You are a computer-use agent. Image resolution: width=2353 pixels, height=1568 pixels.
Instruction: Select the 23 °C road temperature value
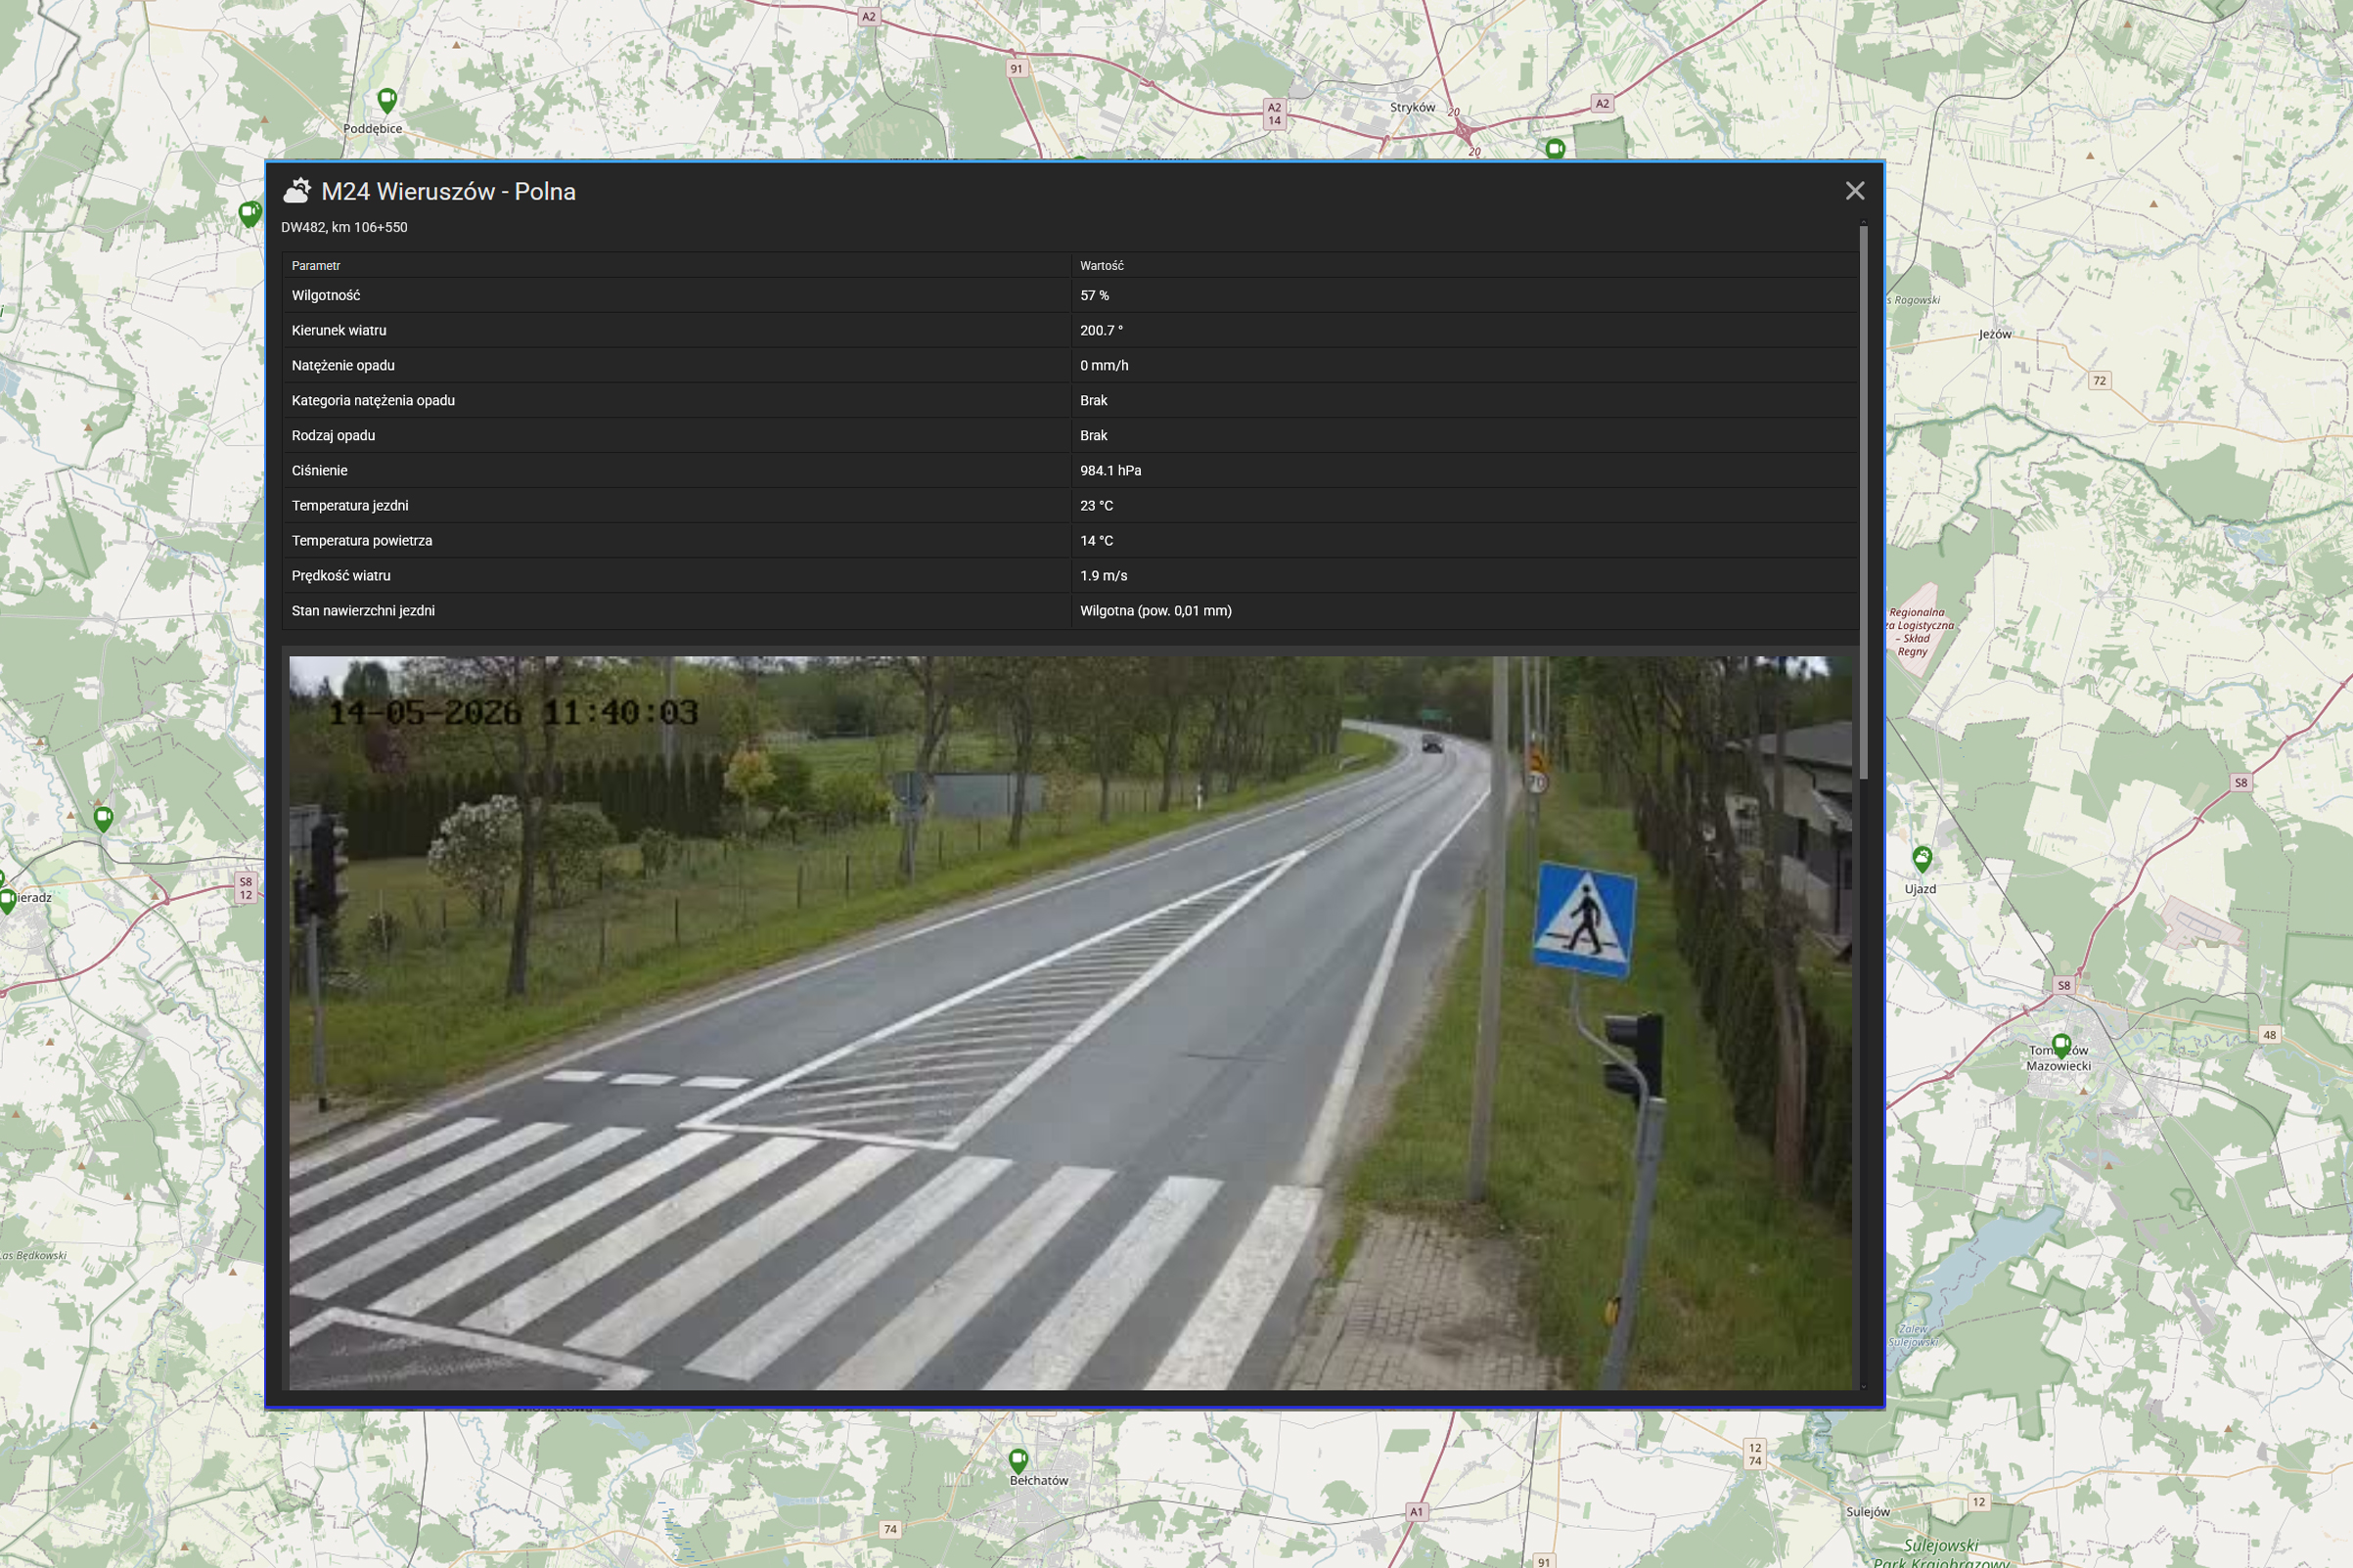[1096, 505]
